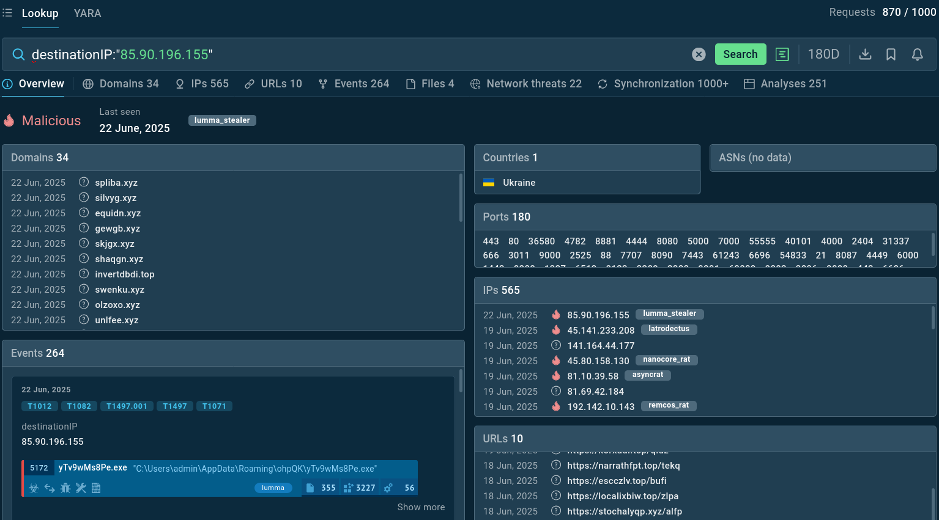The width and height of the screenshot is (939, 520).
Task: Click the asyncrat tag
Action: [x=648, y=375]
